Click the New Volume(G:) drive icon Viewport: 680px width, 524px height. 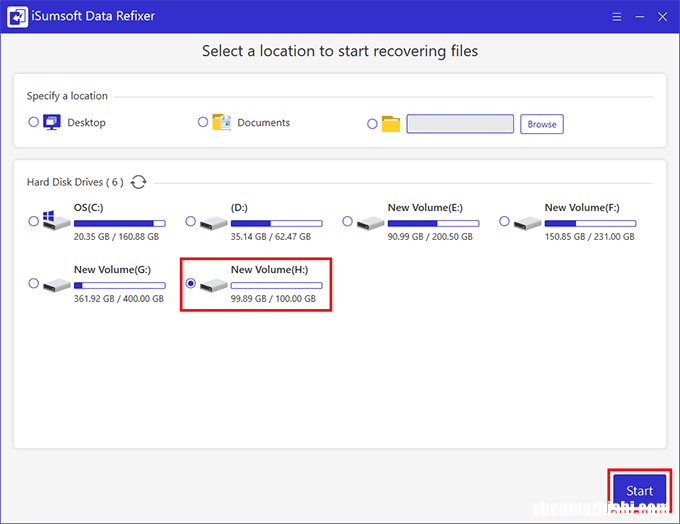[x=56, y=285]
